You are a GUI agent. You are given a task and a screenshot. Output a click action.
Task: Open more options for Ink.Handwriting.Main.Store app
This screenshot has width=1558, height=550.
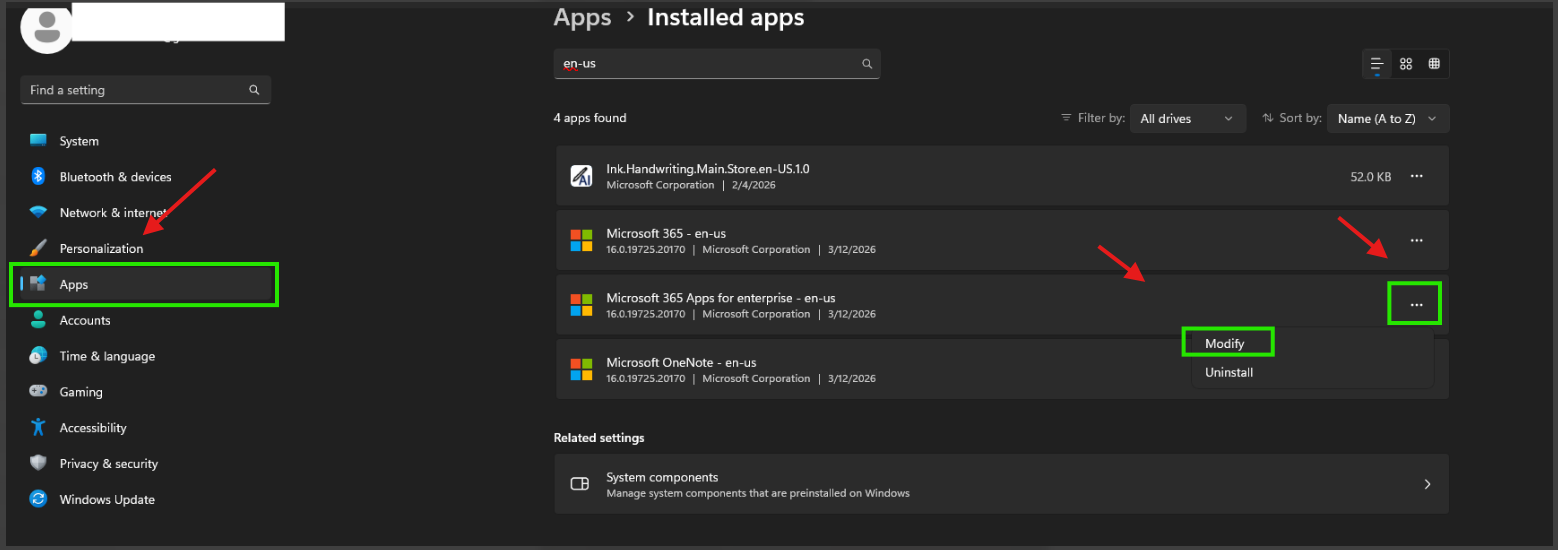tap(1416, 176)
